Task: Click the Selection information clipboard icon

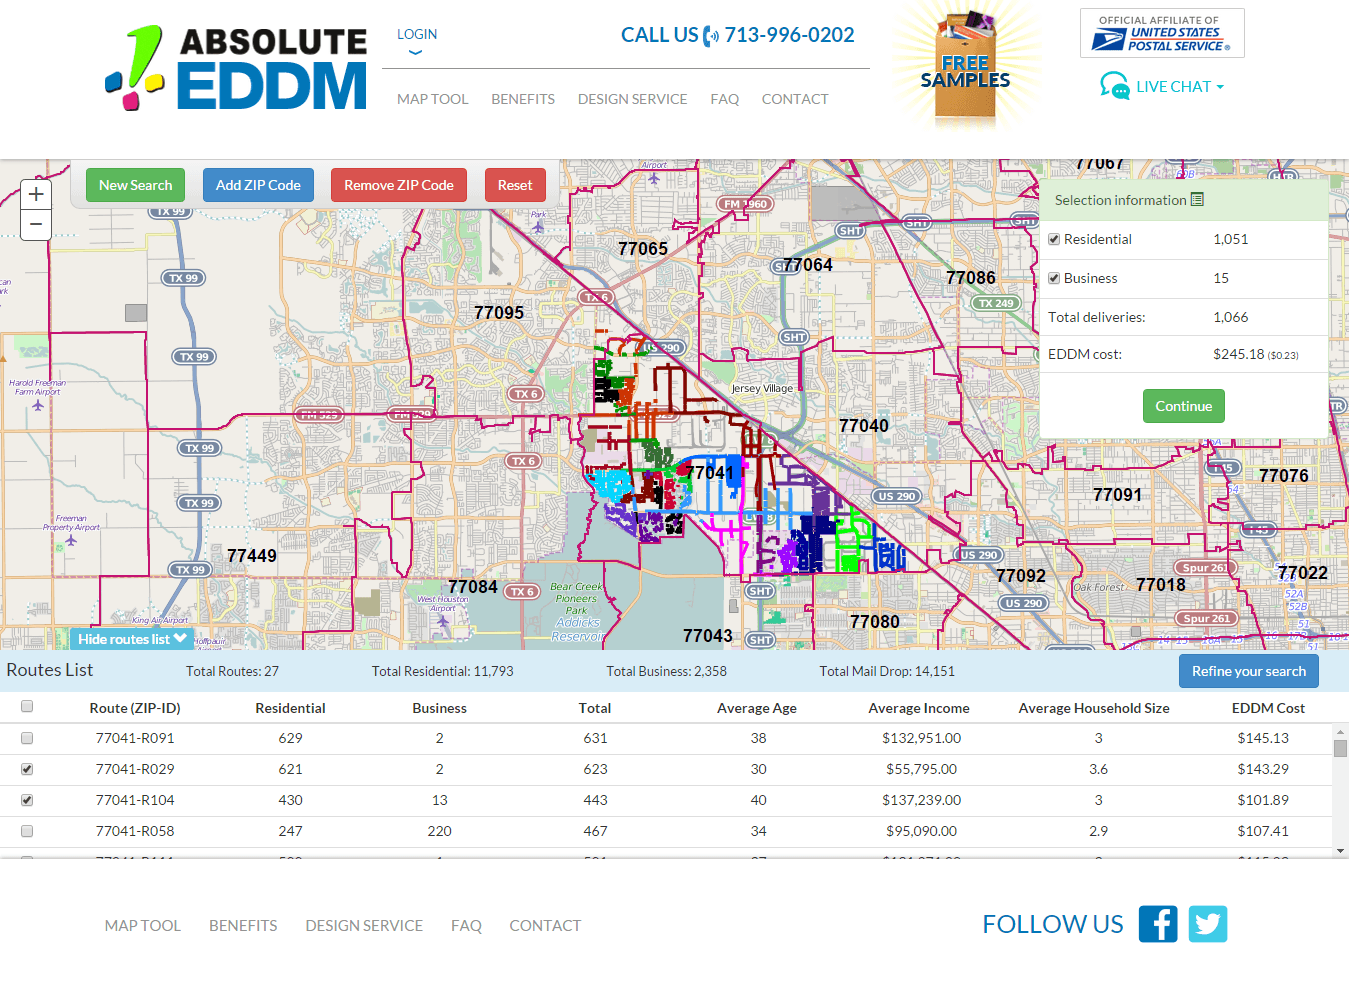Action: click(1197, 199)
